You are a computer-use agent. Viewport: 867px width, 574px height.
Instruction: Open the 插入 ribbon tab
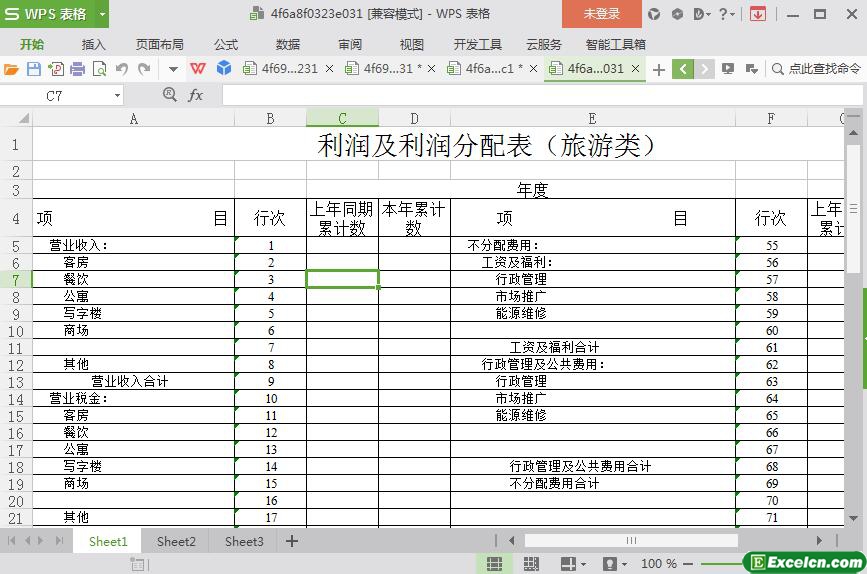click(93, 44)
